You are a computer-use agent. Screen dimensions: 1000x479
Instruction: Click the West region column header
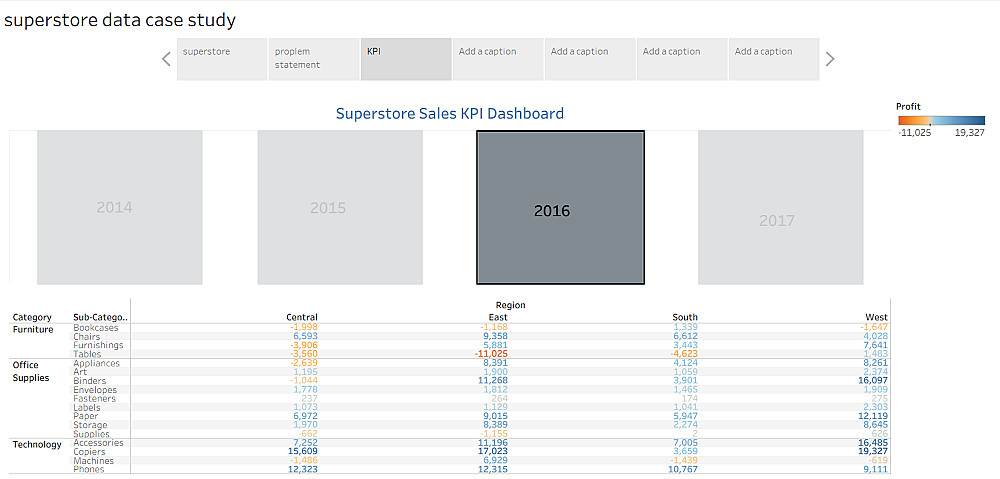(x=876, y=318)
